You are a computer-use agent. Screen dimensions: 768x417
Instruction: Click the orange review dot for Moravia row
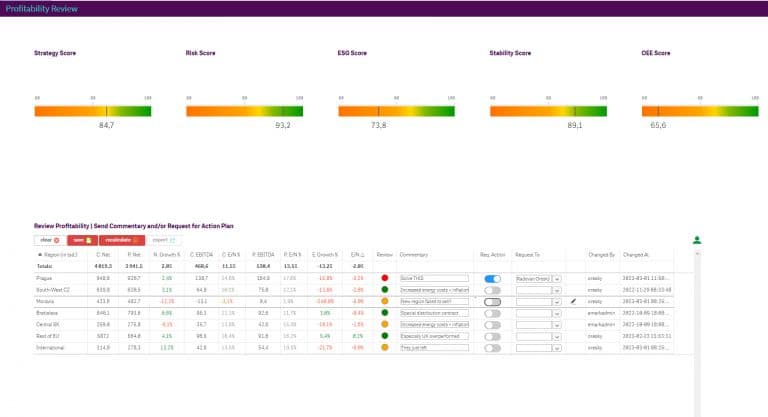pyautogui.click(x=385, y=301)
